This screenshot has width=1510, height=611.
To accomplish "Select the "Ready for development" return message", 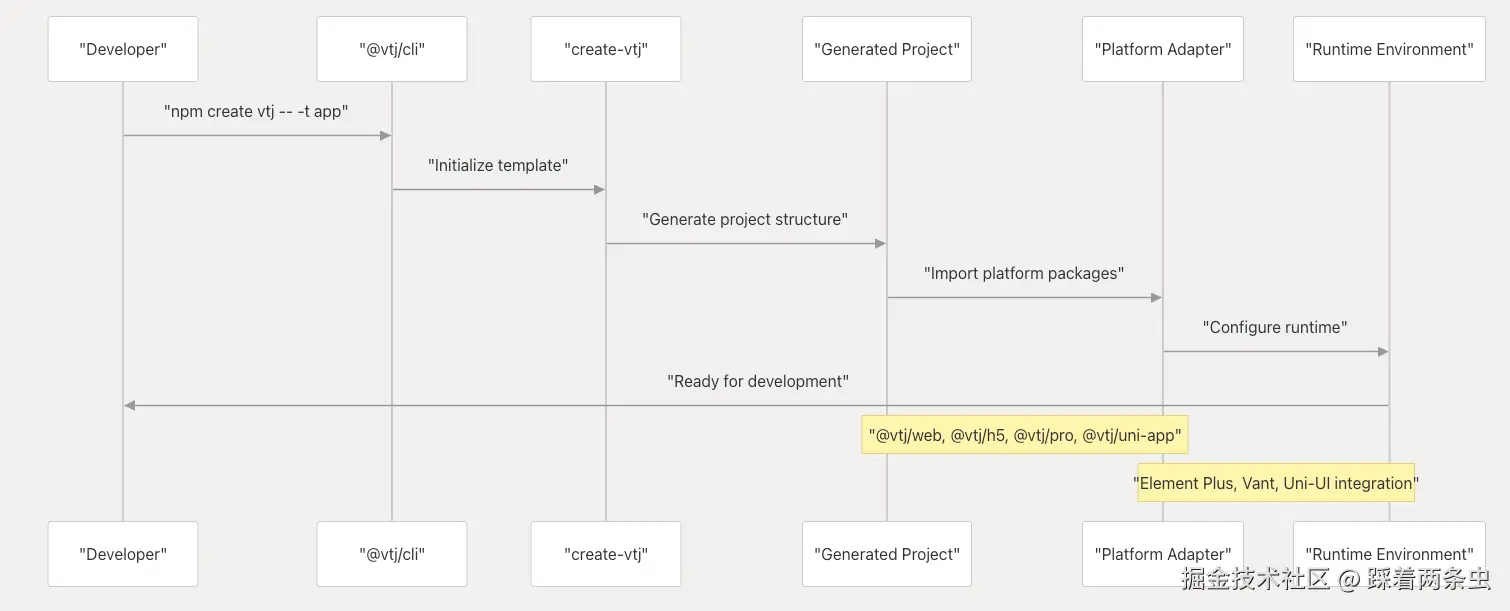I will point(757,382).
